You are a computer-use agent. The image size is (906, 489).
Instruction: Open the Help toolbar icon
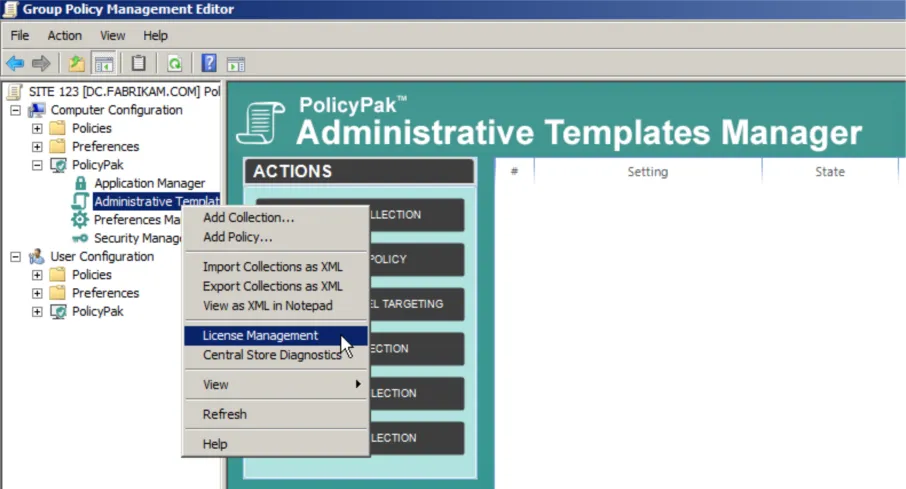pyautogui.click(x=209, y=64)
